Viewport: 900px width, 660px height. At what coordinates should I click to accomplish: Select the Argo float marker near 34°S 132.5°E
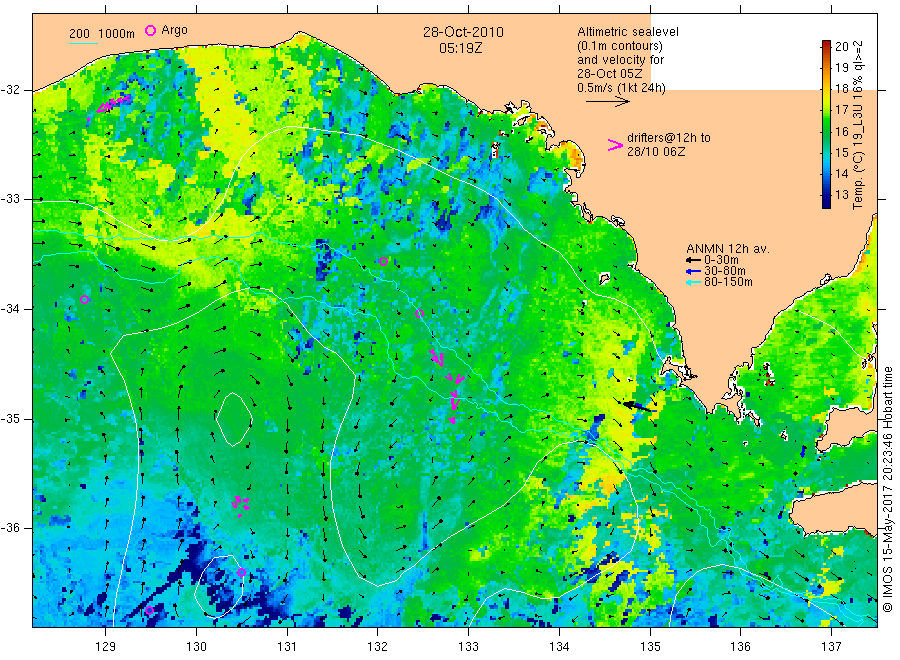pyautogui.click(x=420, y=313)
